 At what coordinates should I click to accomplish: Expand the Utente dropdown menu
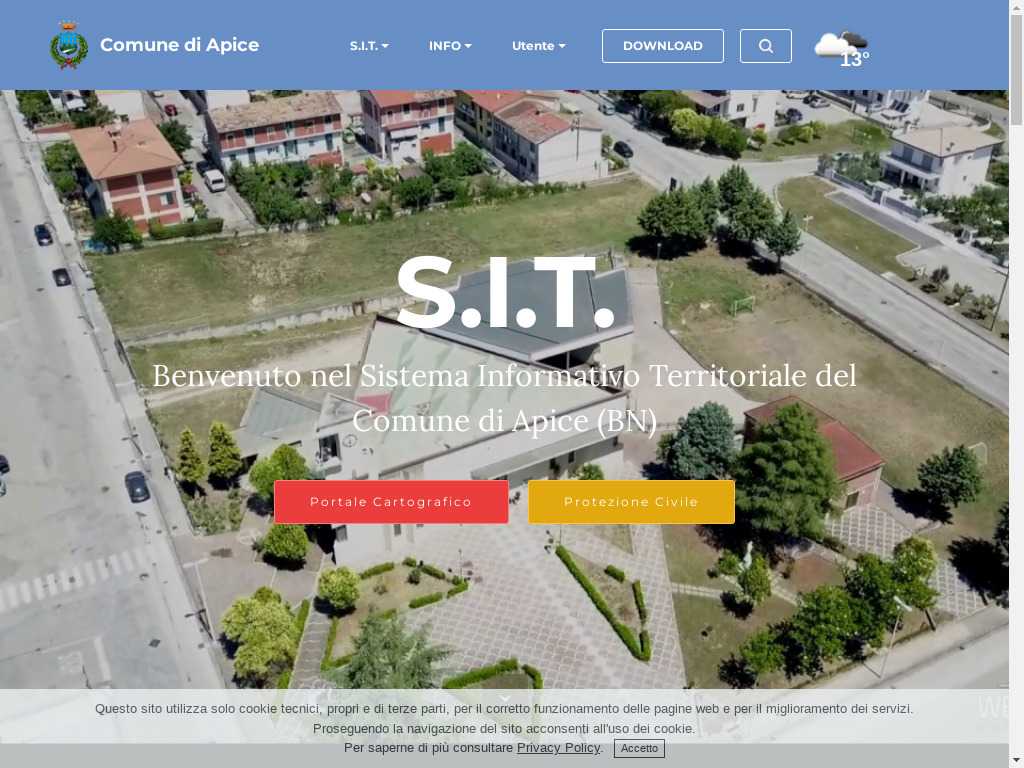(538, 46)
